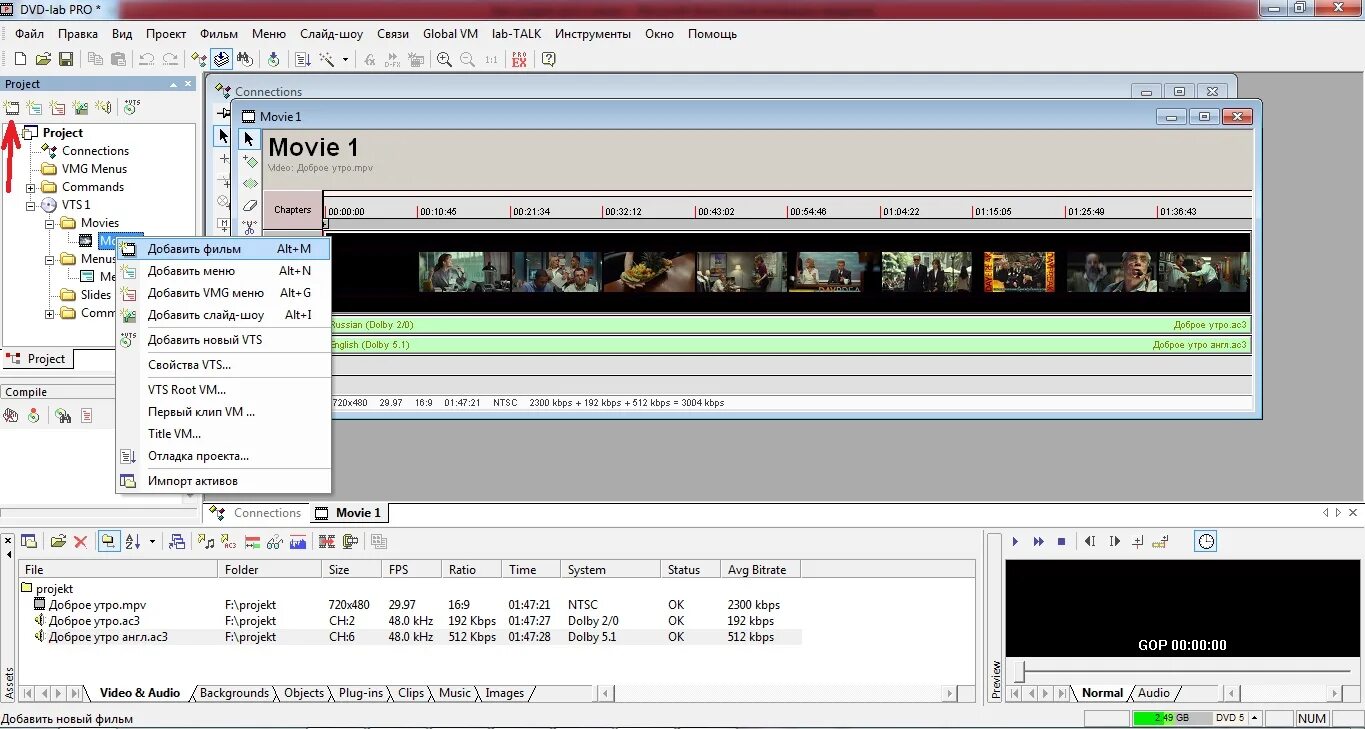The height and width of the screenshot is (729, 1365).
Task: Click the New project icon in main toolbar
Action: pyautogui.click(x=19, y=59)
